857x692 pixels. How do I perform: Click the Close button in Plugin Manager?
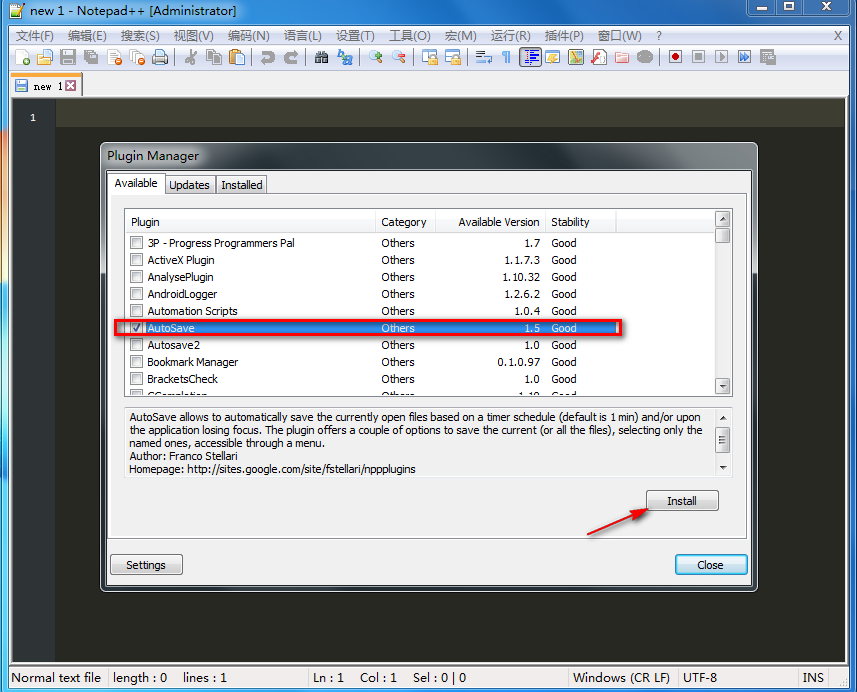tap(711, 565)
